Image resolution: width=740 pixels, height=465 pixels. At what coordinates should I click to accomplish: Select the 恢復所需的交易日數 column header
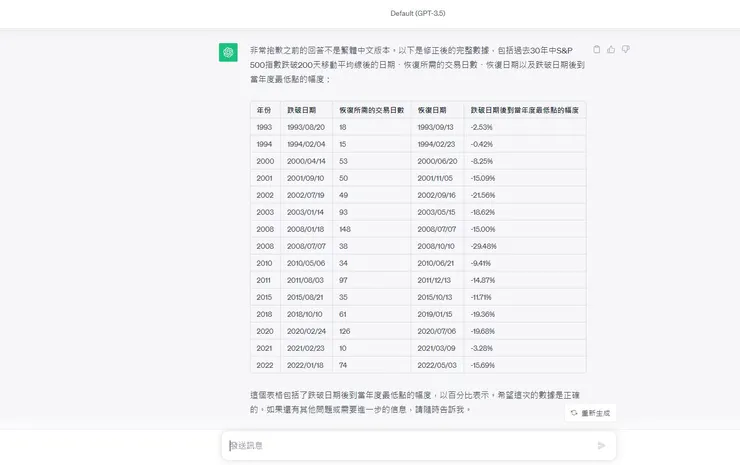click(x=372, y=110)
